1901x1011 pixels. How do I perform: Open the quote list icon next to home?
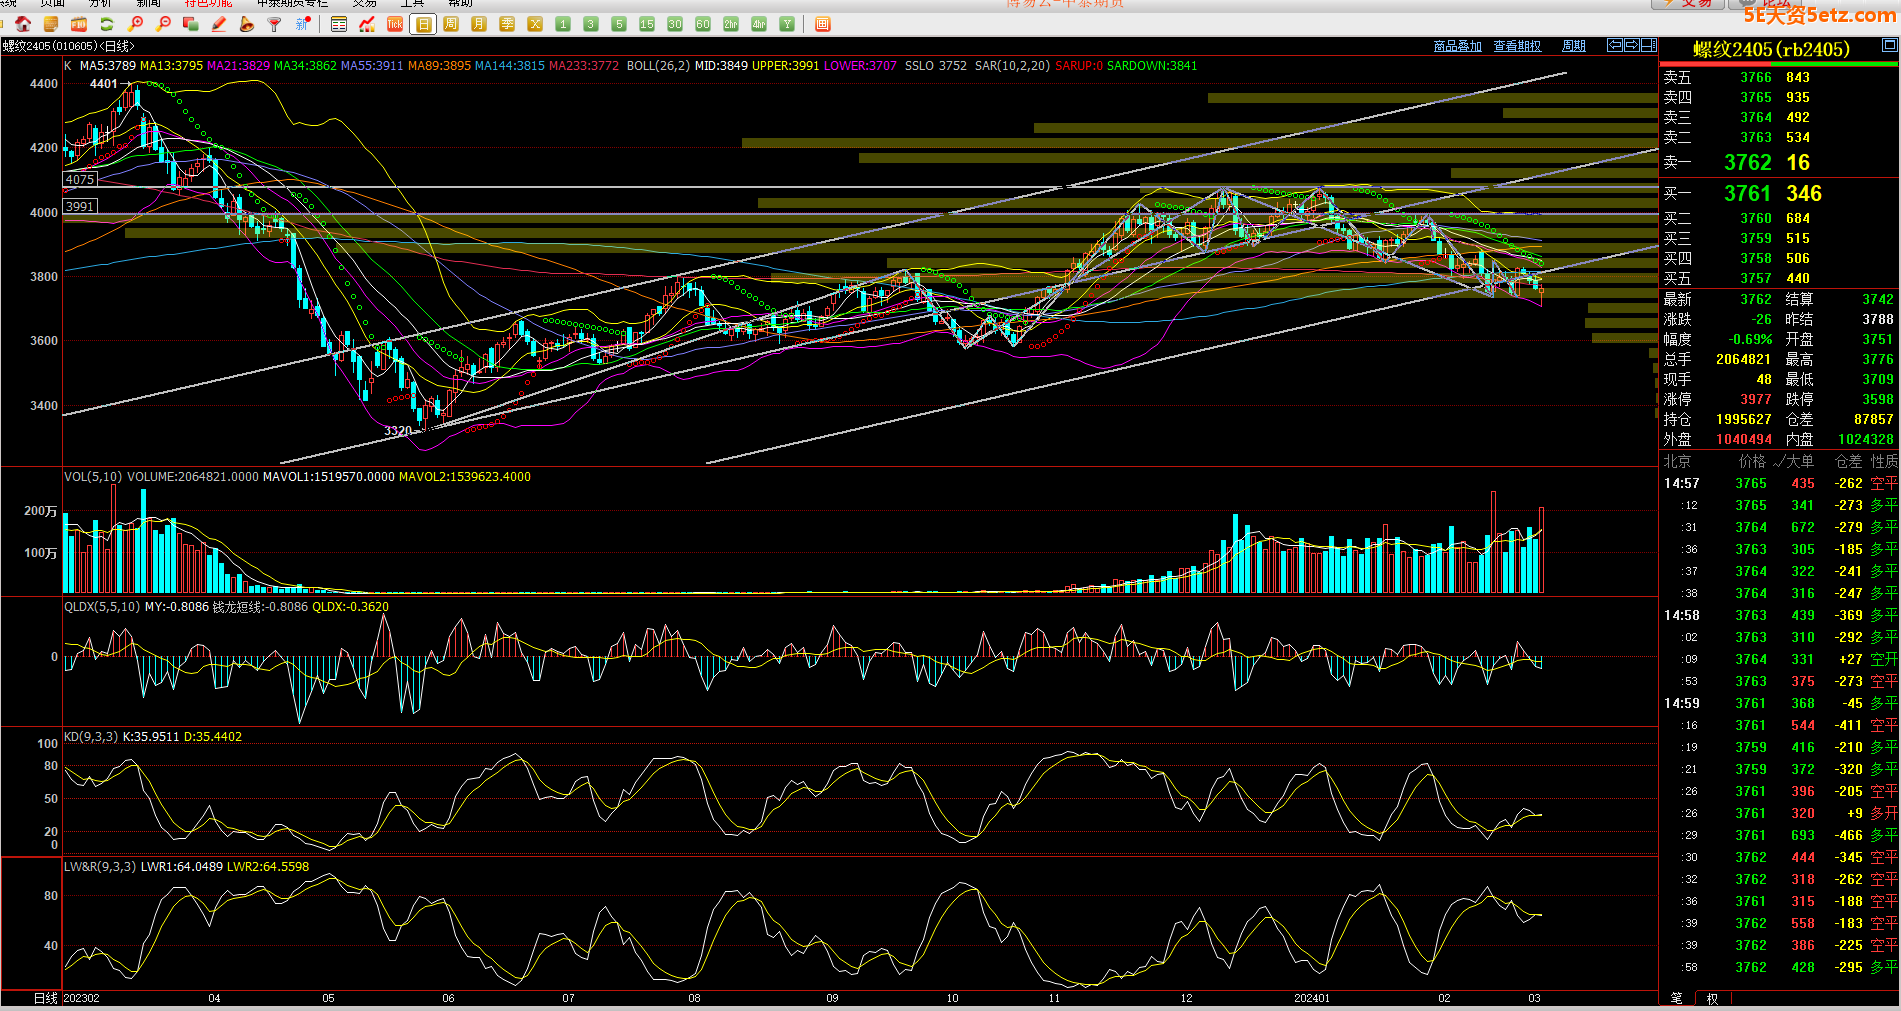click(x=51, y=24)
